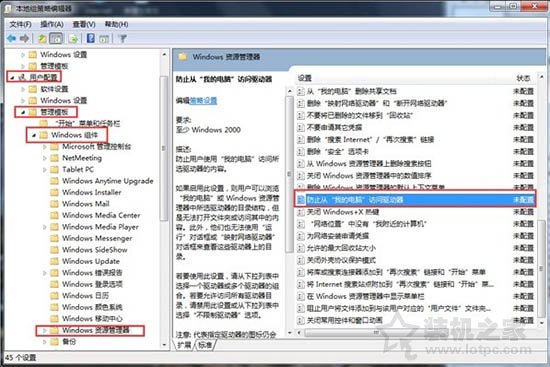Click the policy icon for 从"我的电脑"删除共享文档
The height and width of the screenshot is (367, 550).
pyautogui.click(x=301, y=92)
